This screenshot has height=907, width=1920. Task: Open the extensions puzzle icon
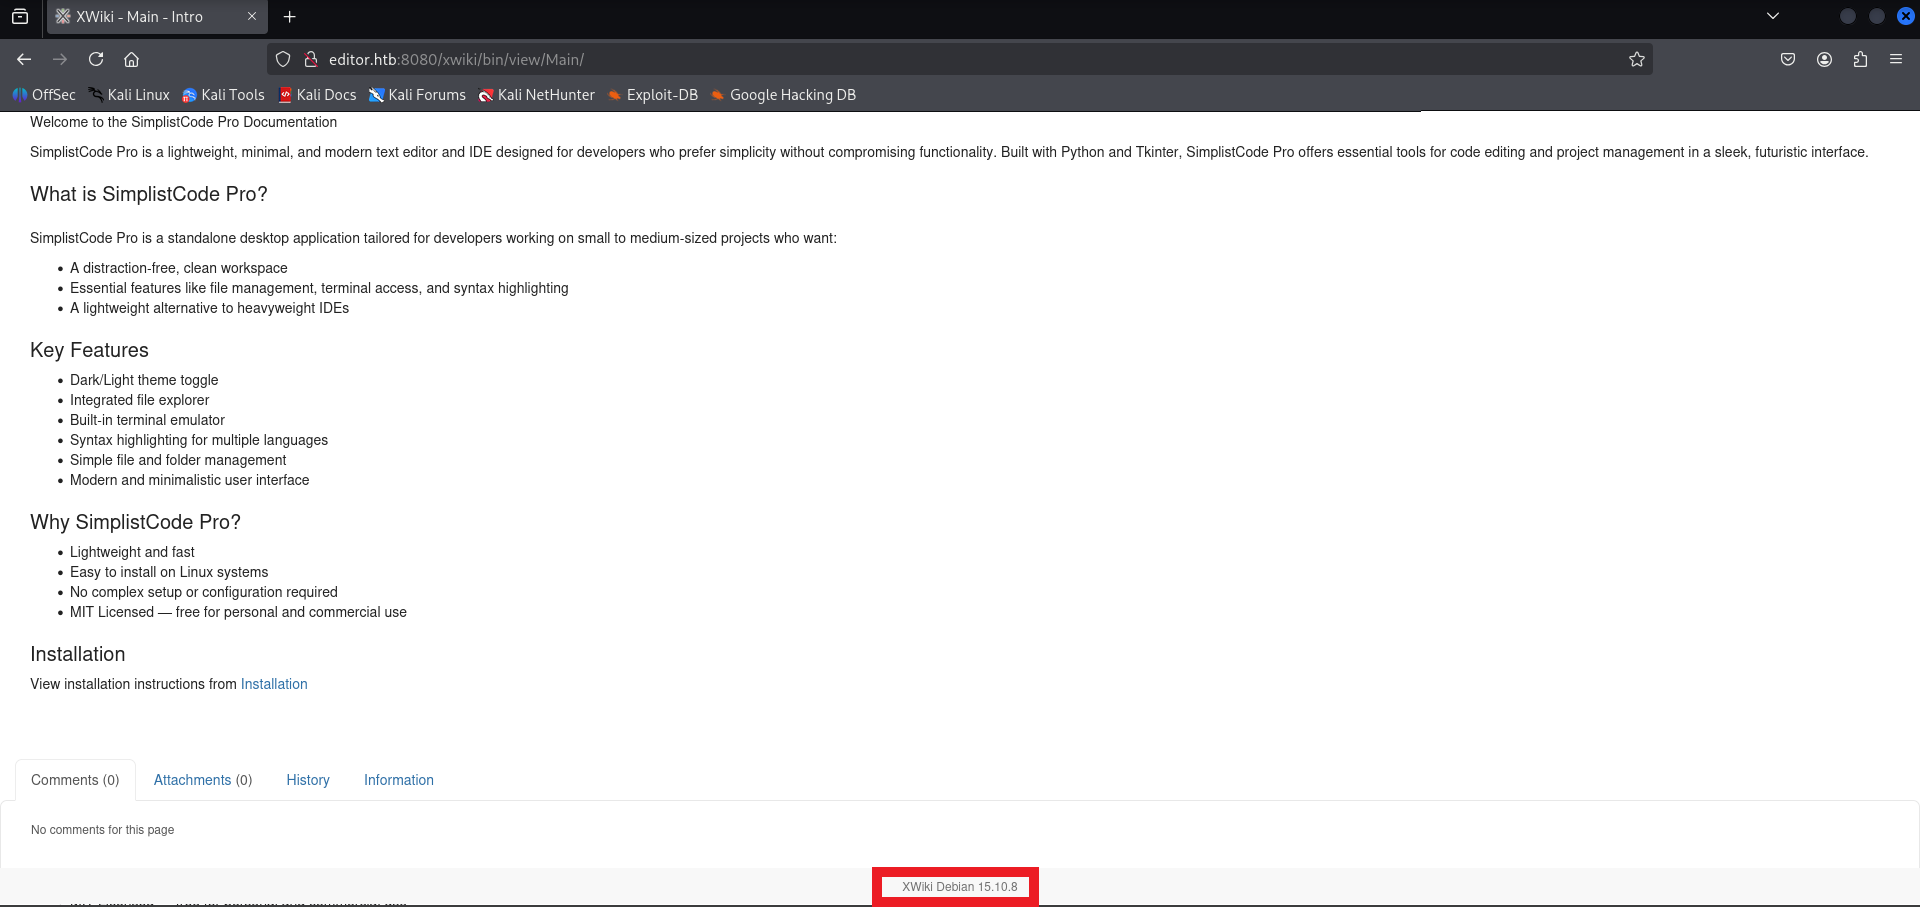coord(1860,59)
